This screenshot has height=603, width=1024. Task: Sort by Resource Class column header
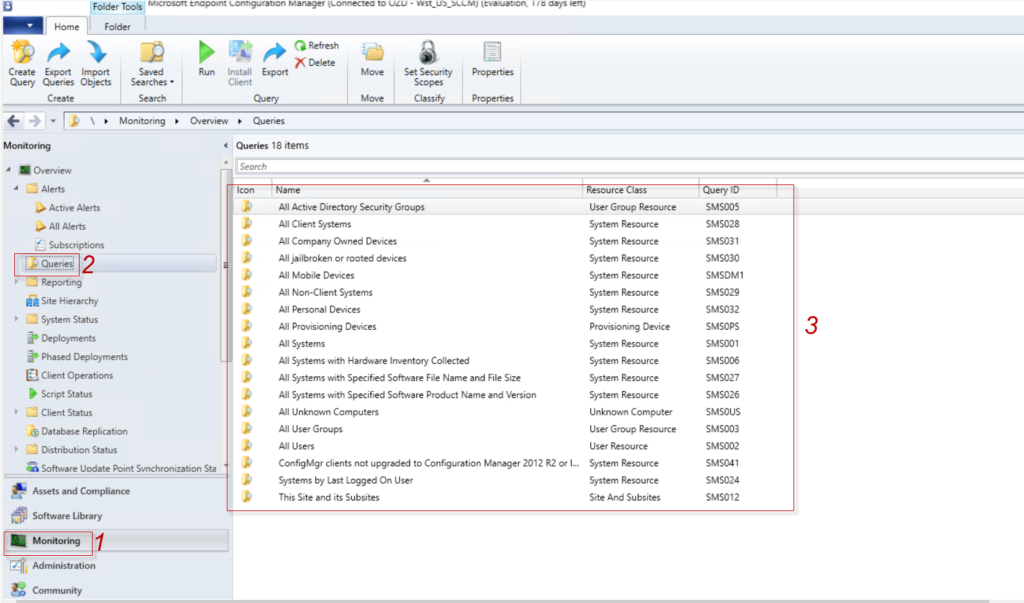point(640,190)
